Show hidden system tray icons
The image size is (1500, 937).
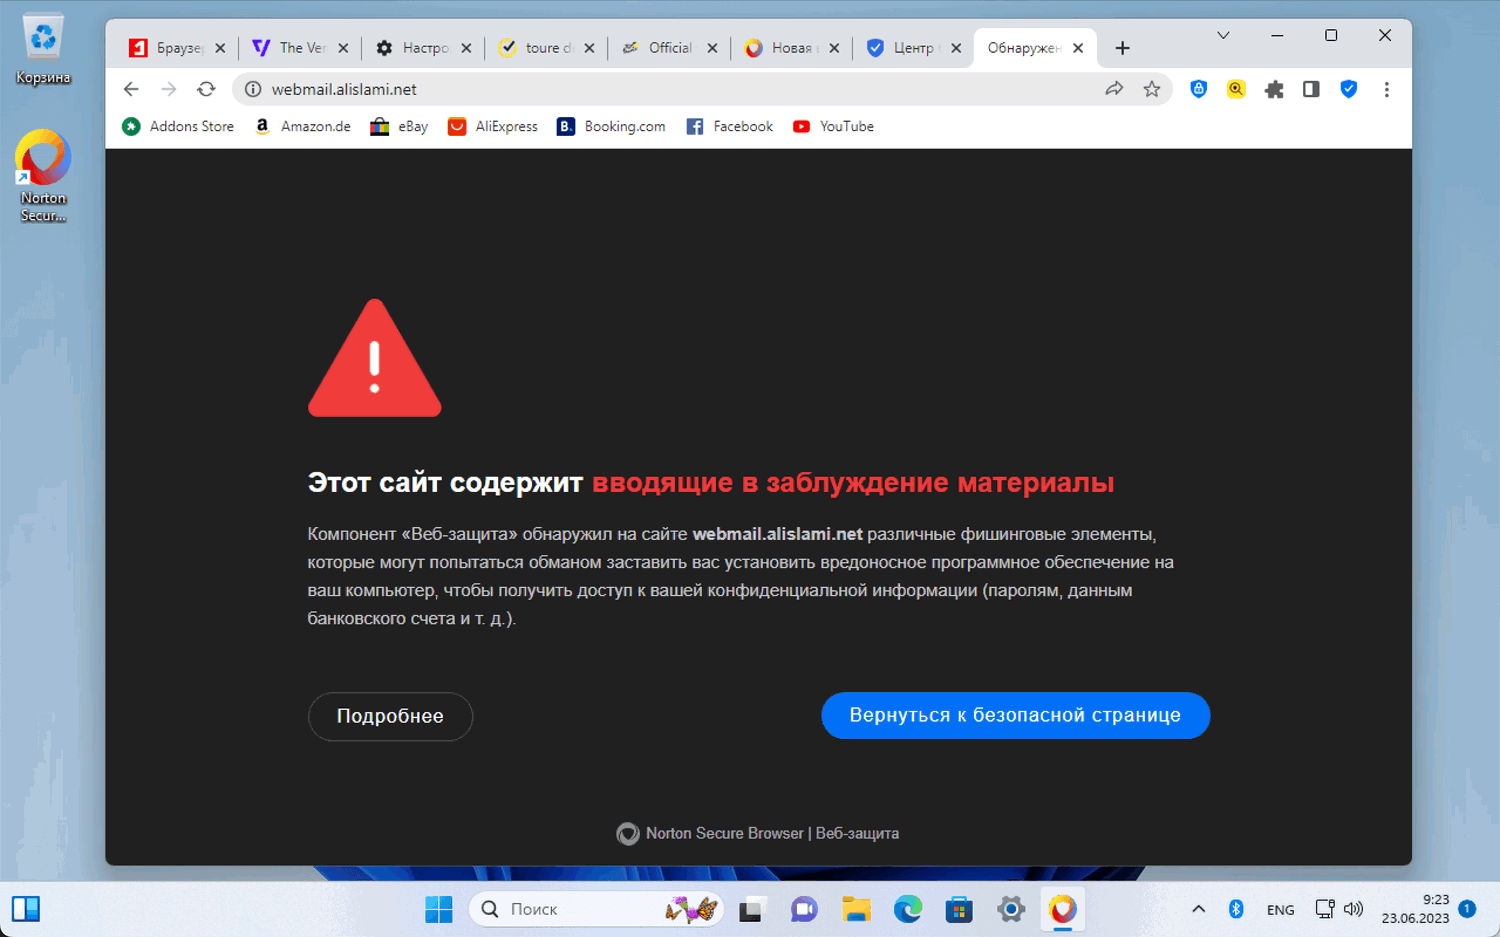pos(1198,909)
